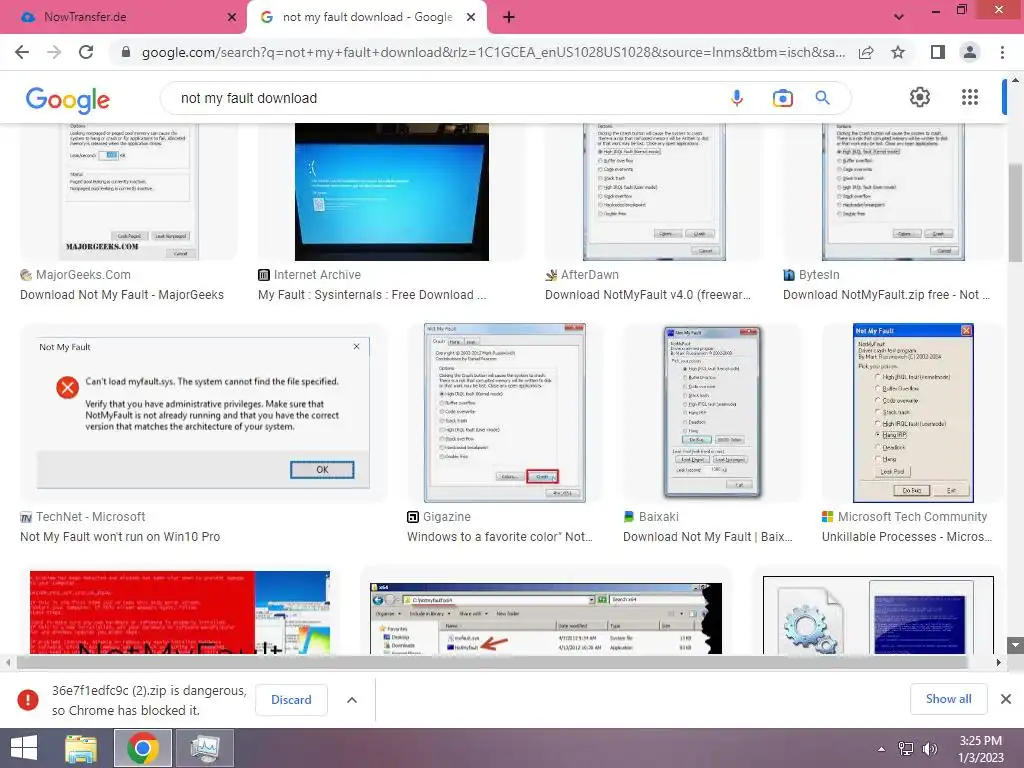Open Gigazine Windows favorite color result

pyautogui.click(x=500, y=537)
